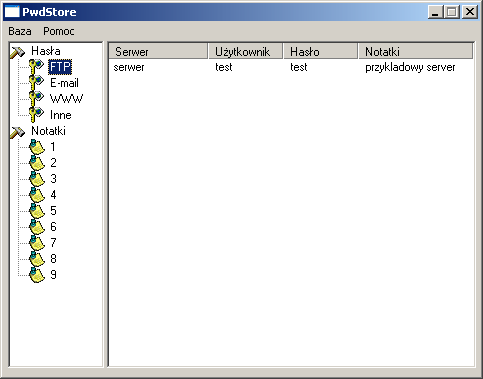Click 'test' in the Użytkownik column
The width and height of the screenshot is (483, 379).
(x=224, y=67)
